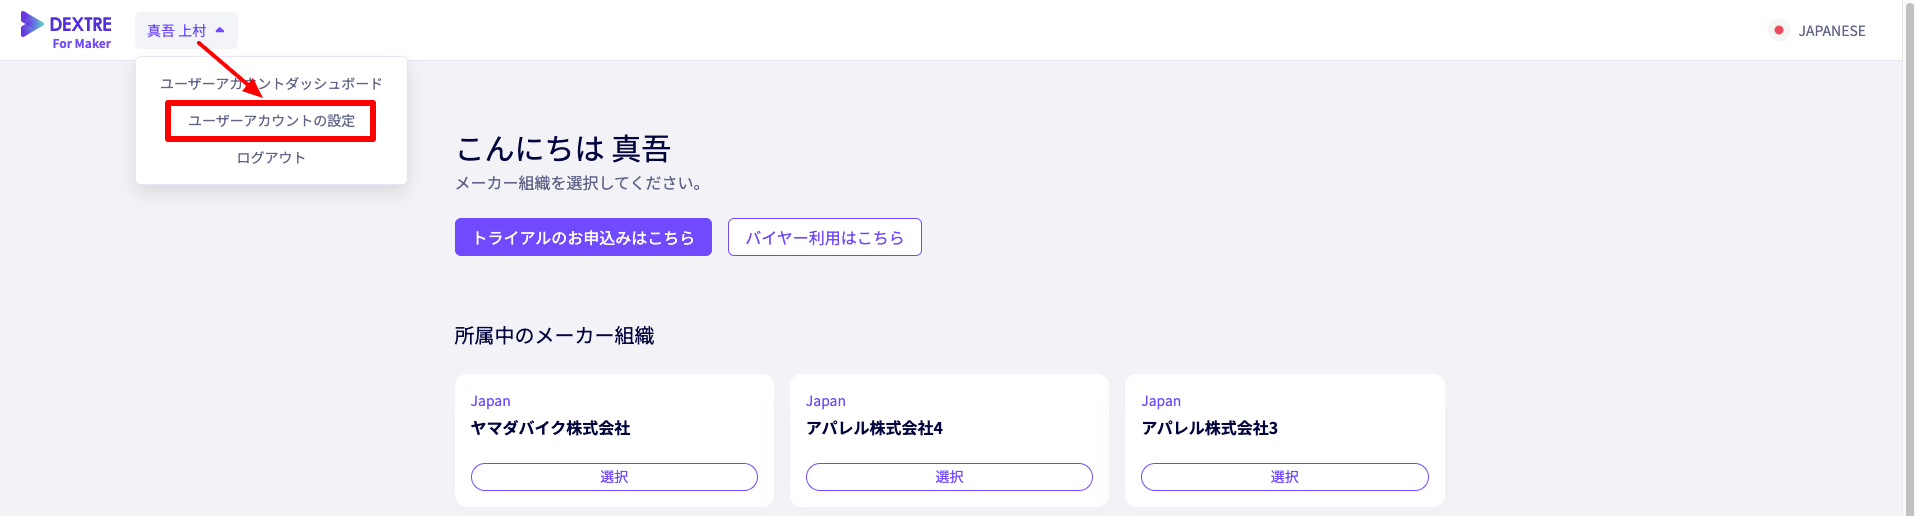Click バイヤー利用はこちら button
The height and width of the screenshot is (516, 1916).
pos(824,237)
